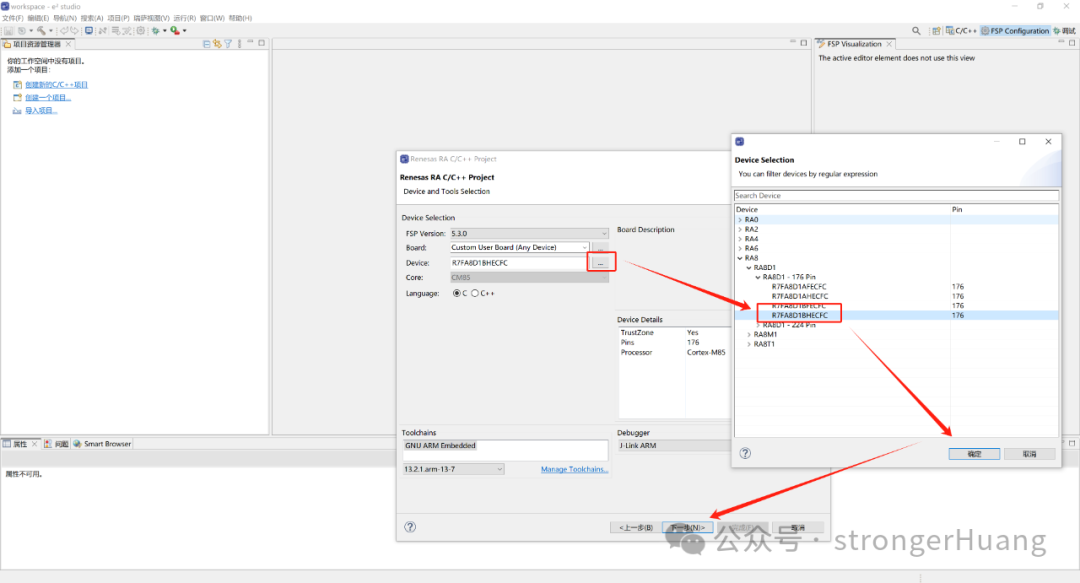Expand the RA8M1 tree node
This screenshot has width=1080, height=583.
749,334
